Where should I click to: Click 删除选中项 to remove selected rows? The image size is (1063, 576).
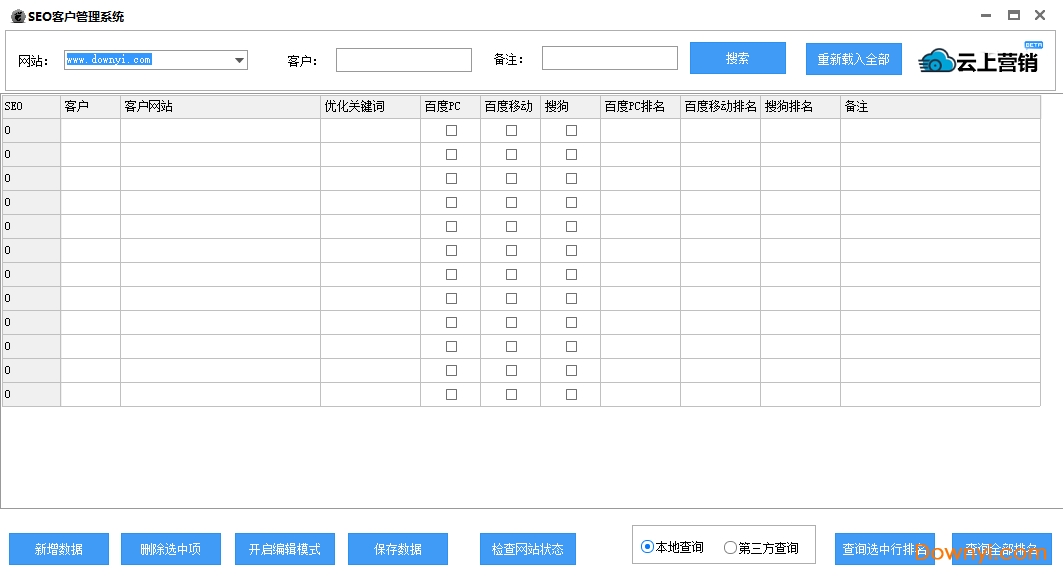[x=170, y=548]
